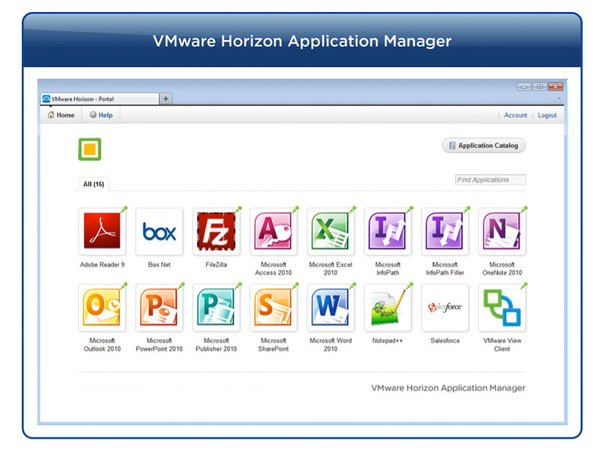Open the Help menu item
Image resolution: width=600 pixels, height=450 pixels.
tap(100, 115)
